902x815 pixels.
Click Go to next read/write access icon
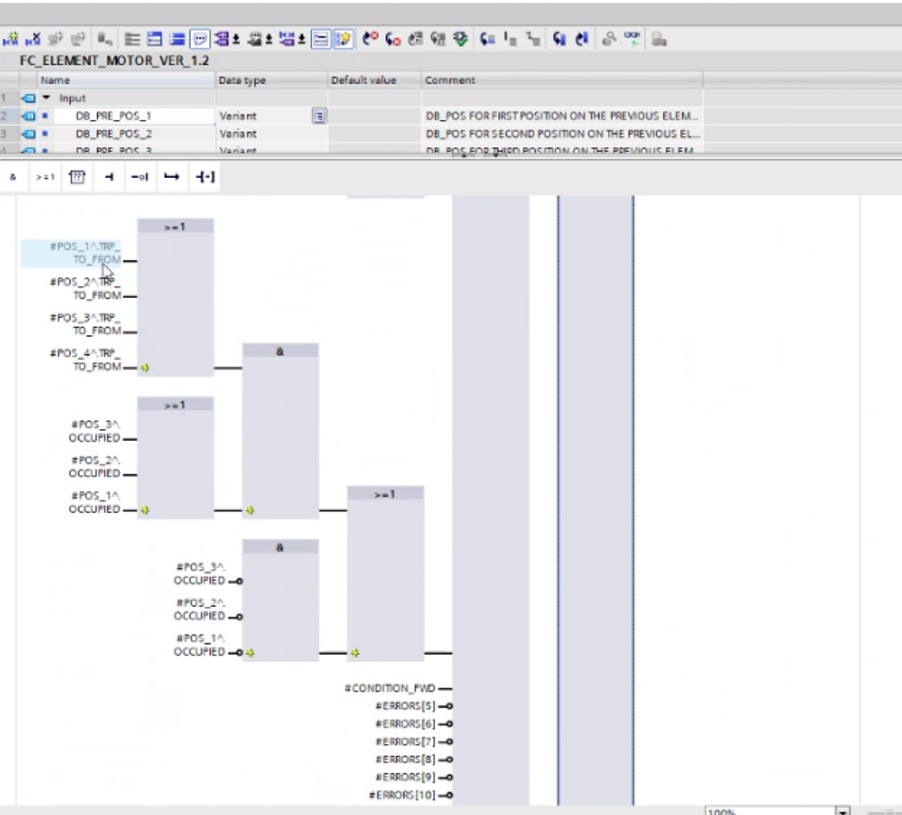click(x=488, y=39)
